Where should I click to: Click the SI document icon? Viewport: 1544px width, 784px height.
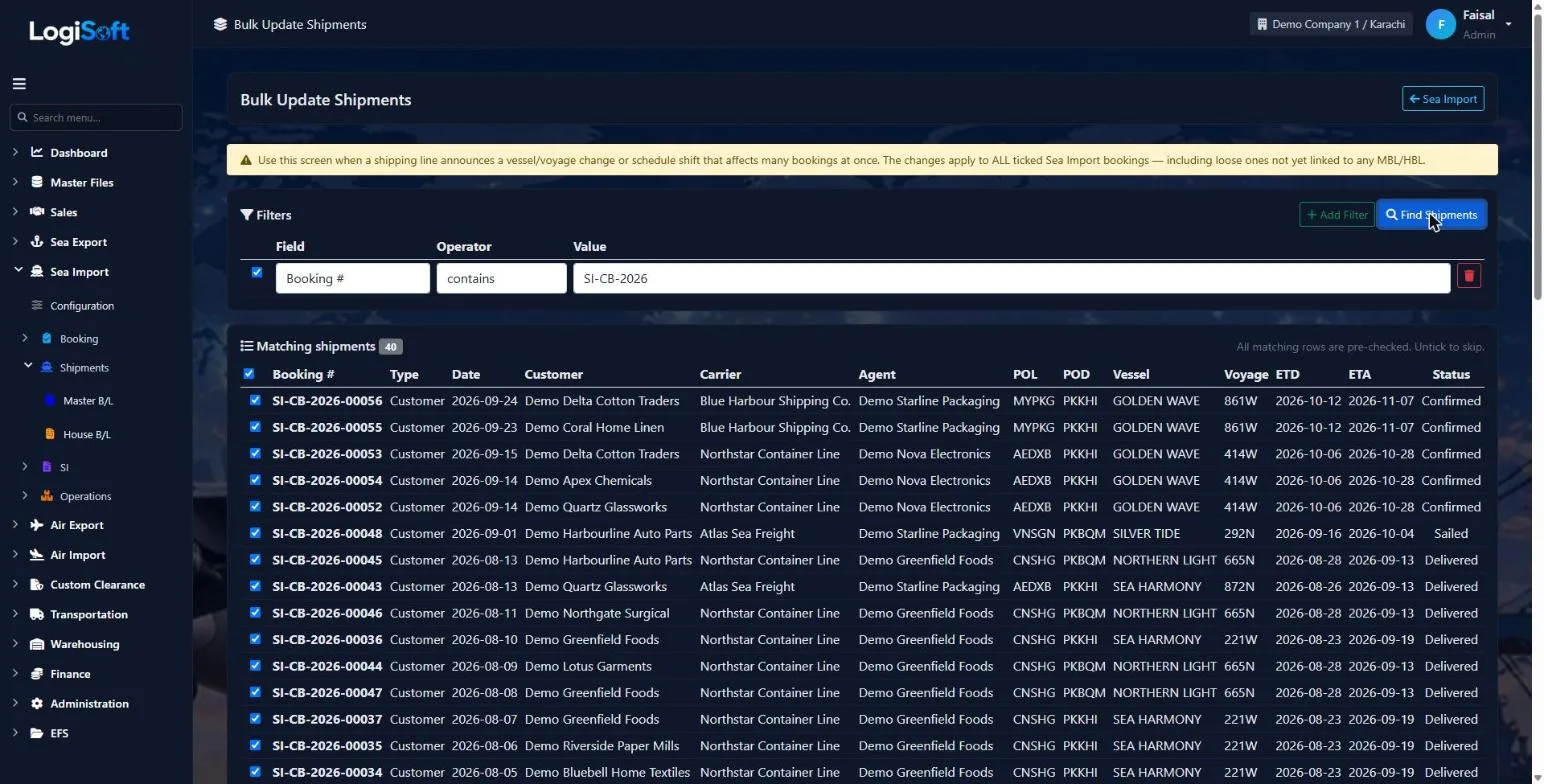coord(46,467)
